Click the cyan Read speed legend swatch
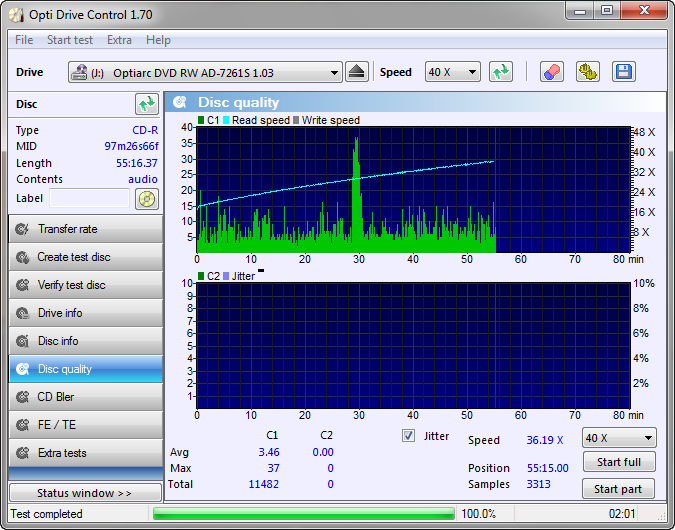675x530 pixels. click(x=226, y=120)
